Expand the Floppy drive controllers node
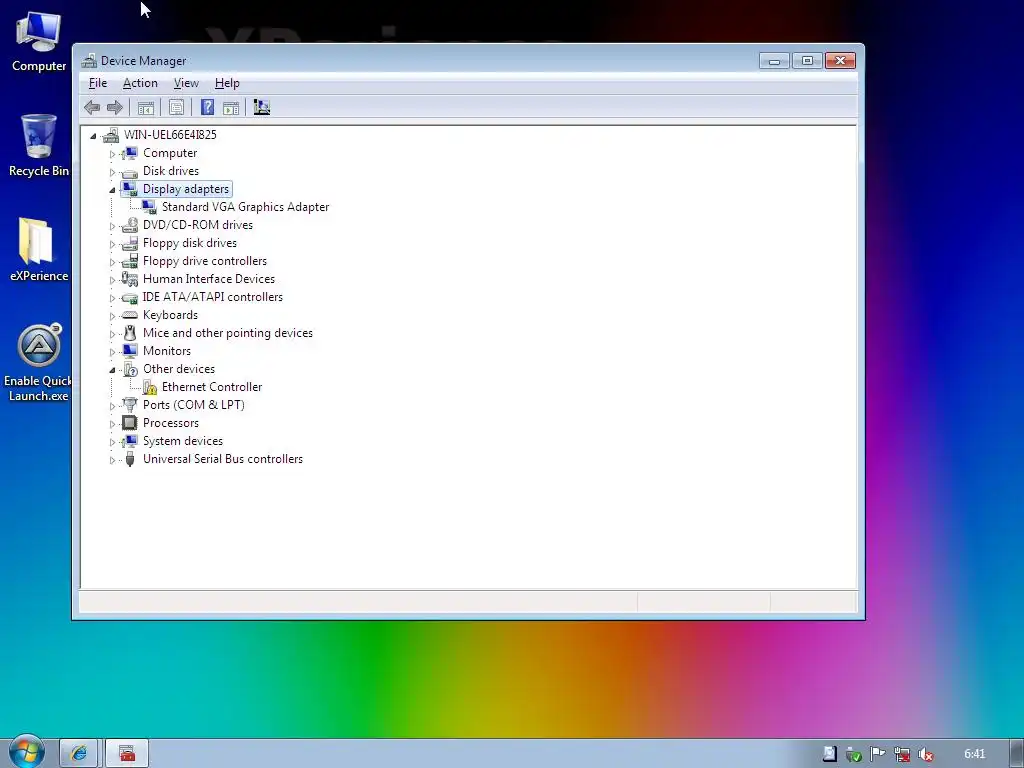Screen dimensions: 1024x768 [112, 262]
